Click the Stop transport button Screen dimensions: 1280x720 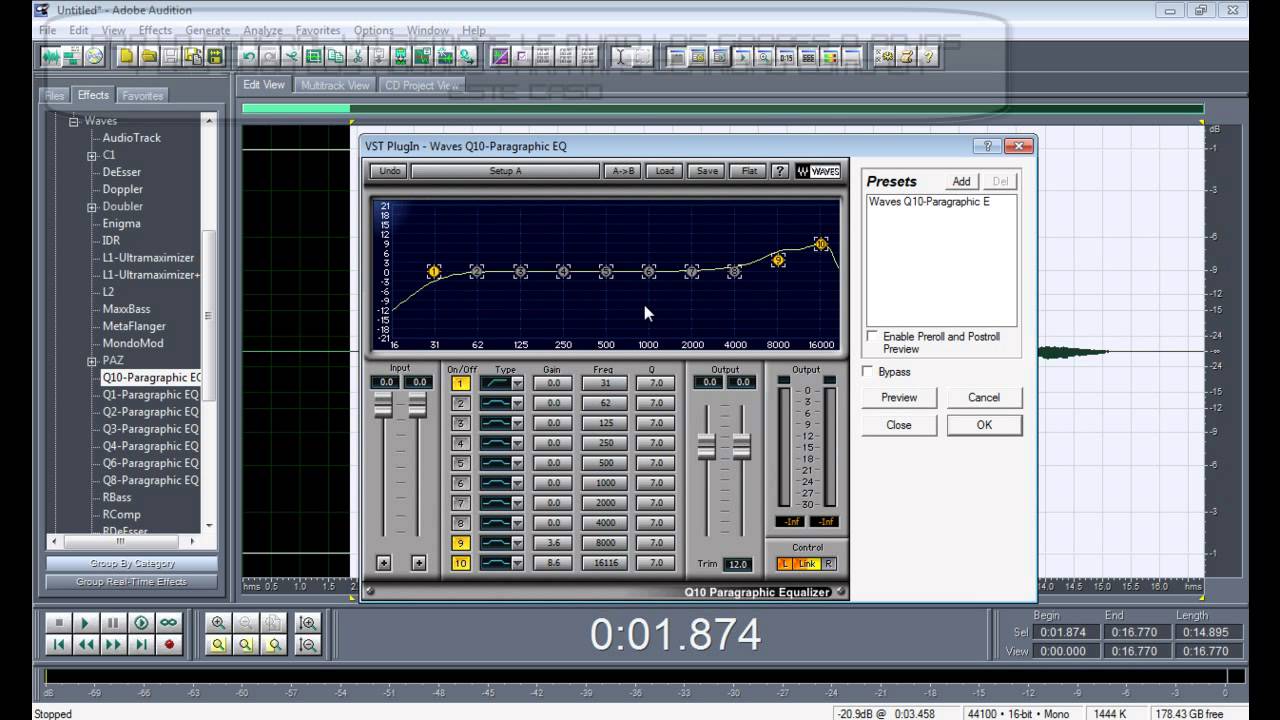[x=59, y=622]
